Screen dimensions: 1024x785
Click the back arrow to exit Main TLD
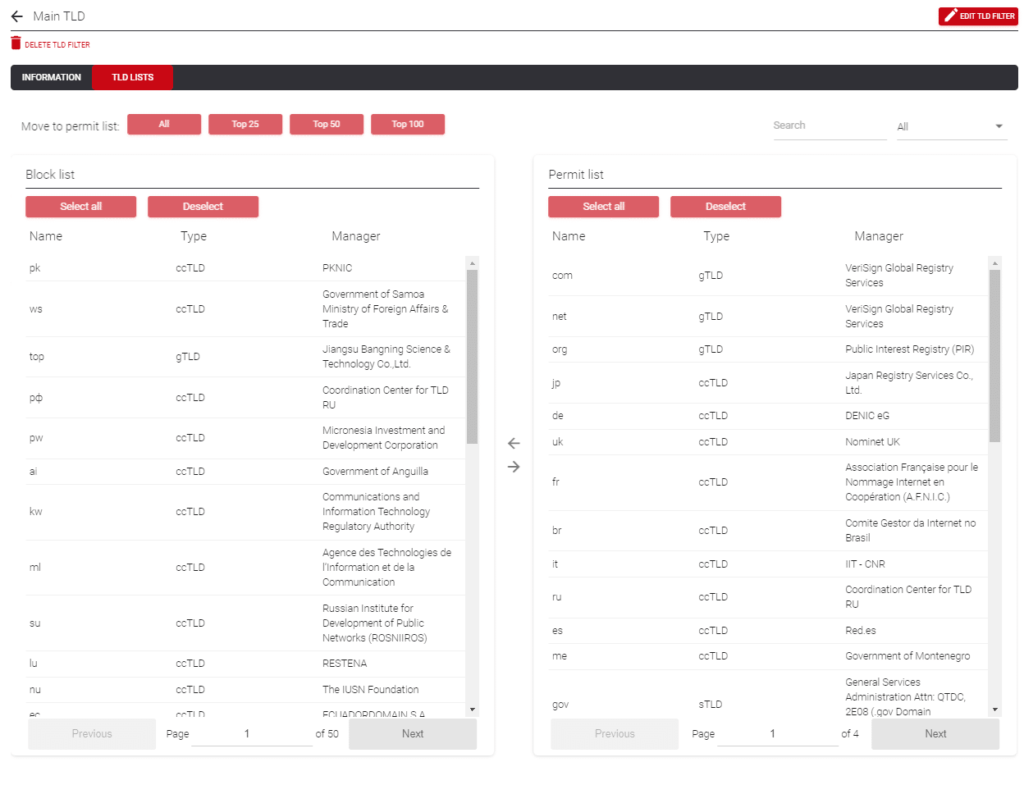(x=17, y=15)
